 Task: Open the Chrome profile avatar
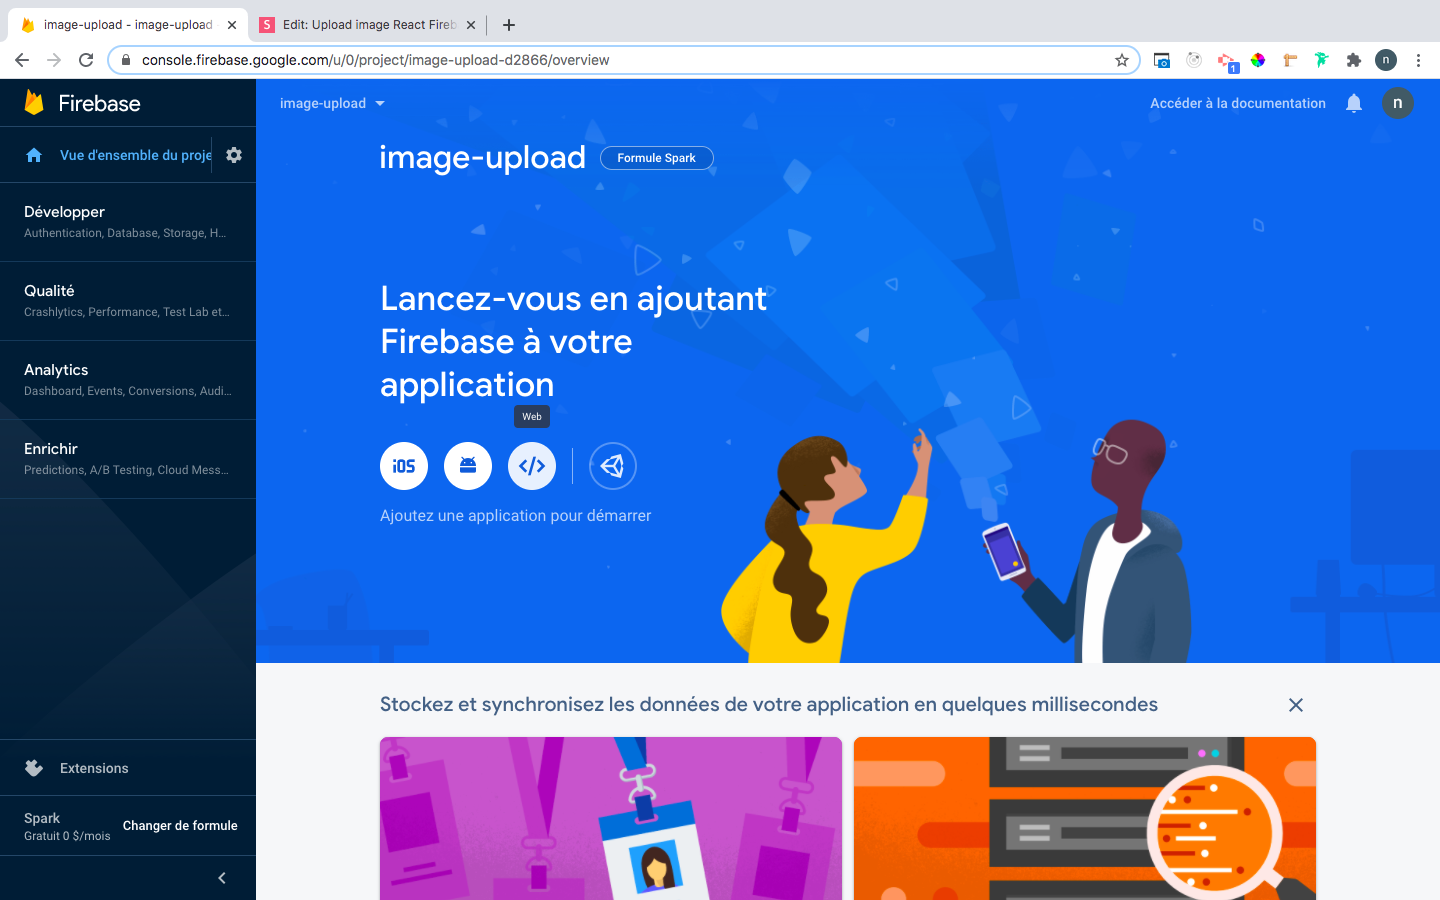tap(1386, 60)
